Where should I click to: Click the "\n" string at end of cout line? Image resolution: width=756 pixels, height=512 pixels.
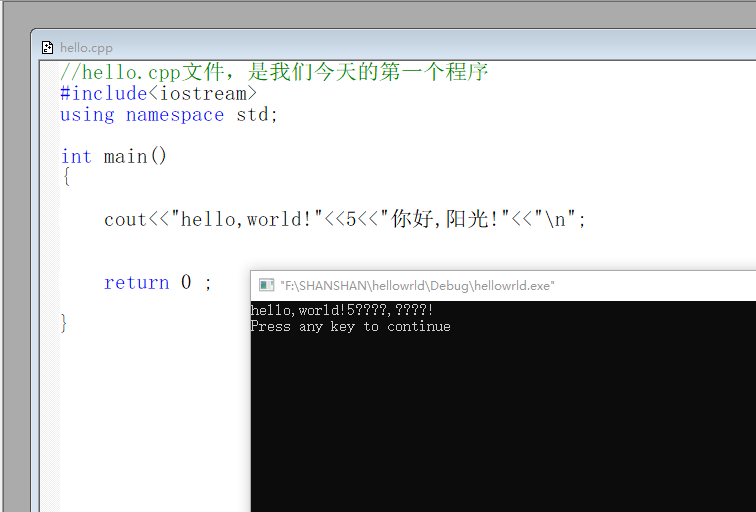pyautogui.click(x=554, y=219)
